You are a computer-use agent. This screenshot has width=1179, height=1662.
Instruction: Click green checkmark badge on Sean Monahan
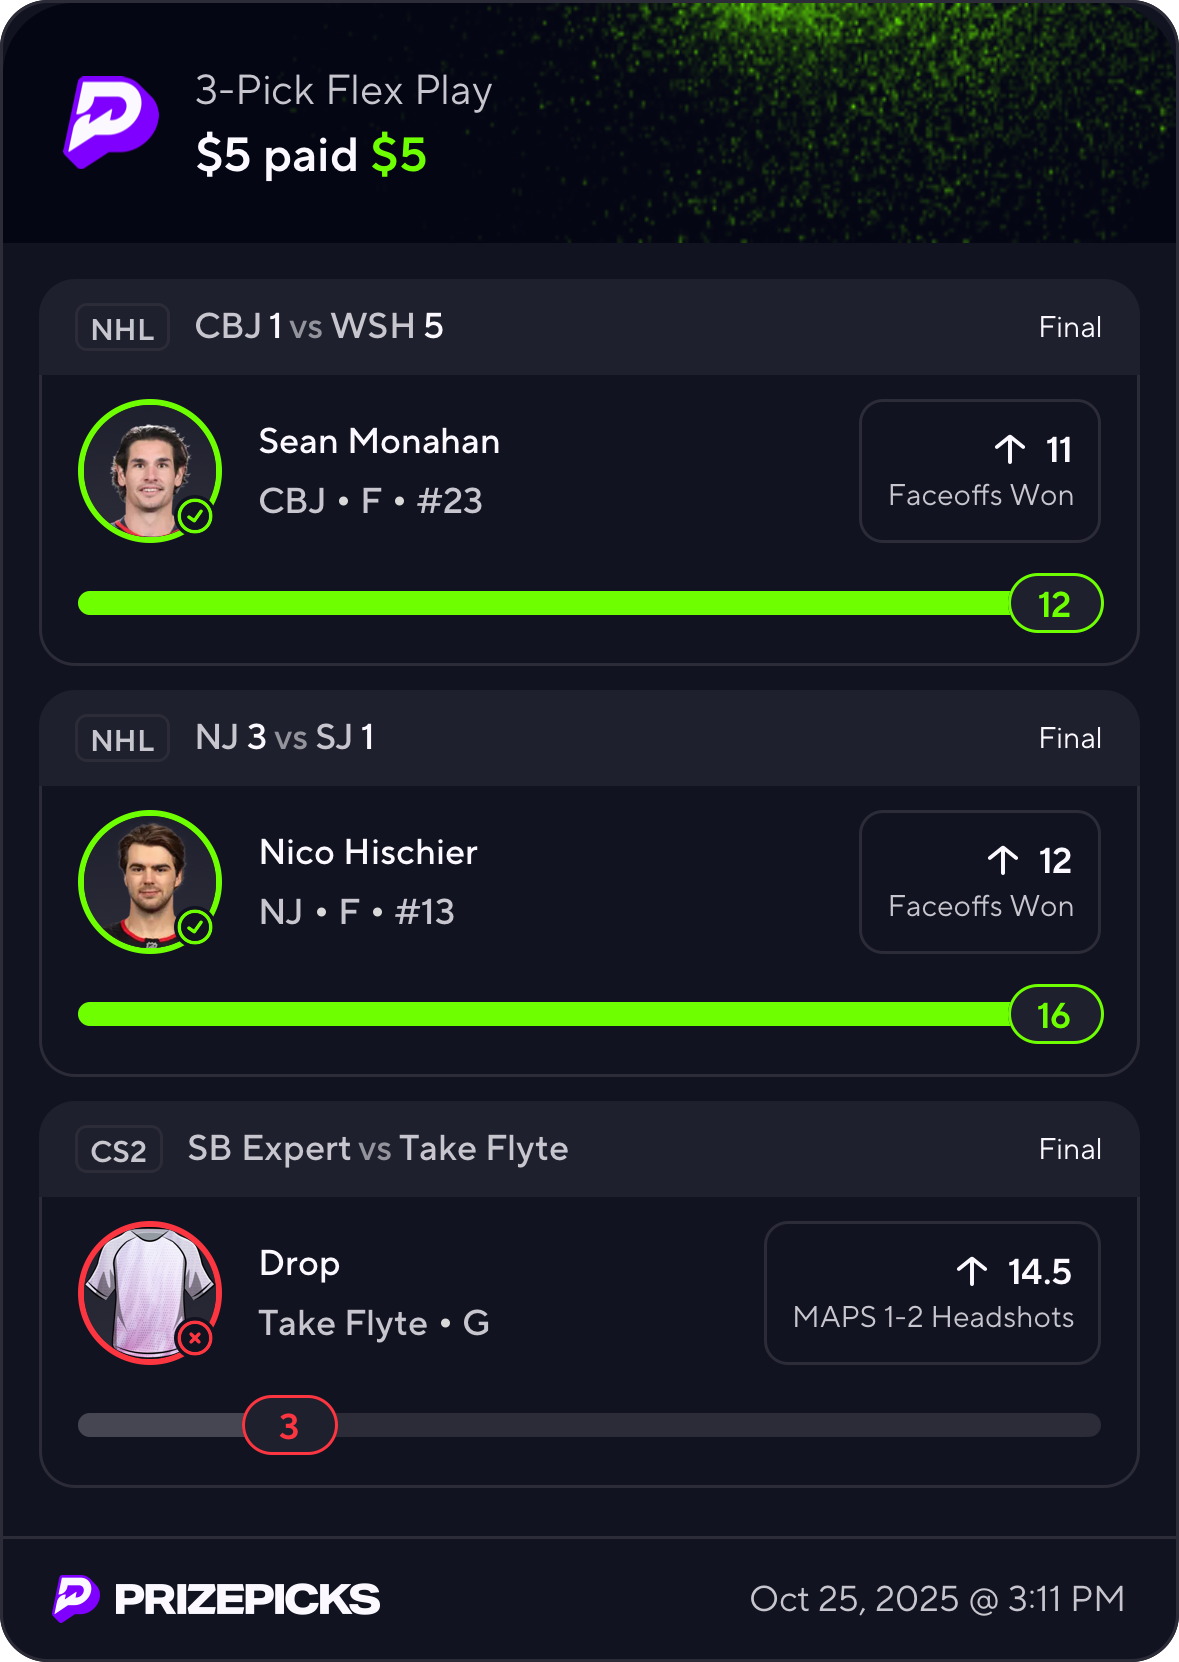point(195,516)
